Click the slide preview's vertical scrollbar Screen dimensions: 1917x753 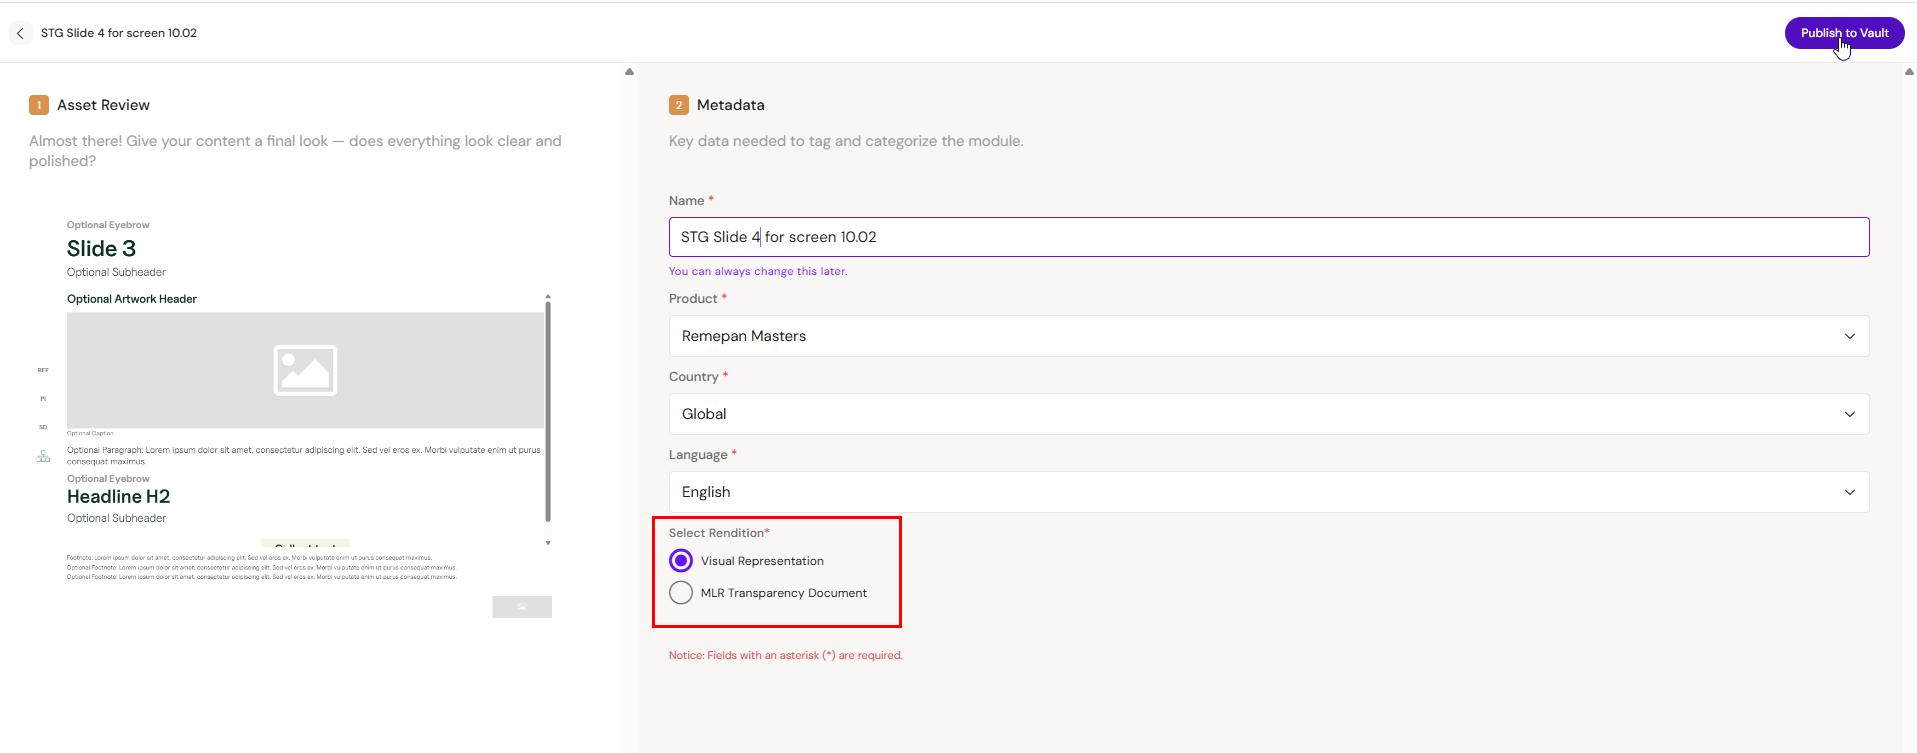(548, 410)
